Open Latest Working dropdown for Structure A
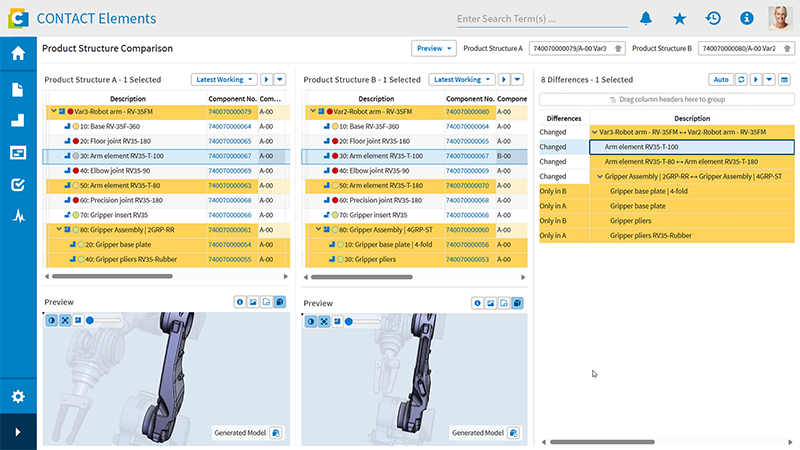The image size is (800, 450). [224, 79]
